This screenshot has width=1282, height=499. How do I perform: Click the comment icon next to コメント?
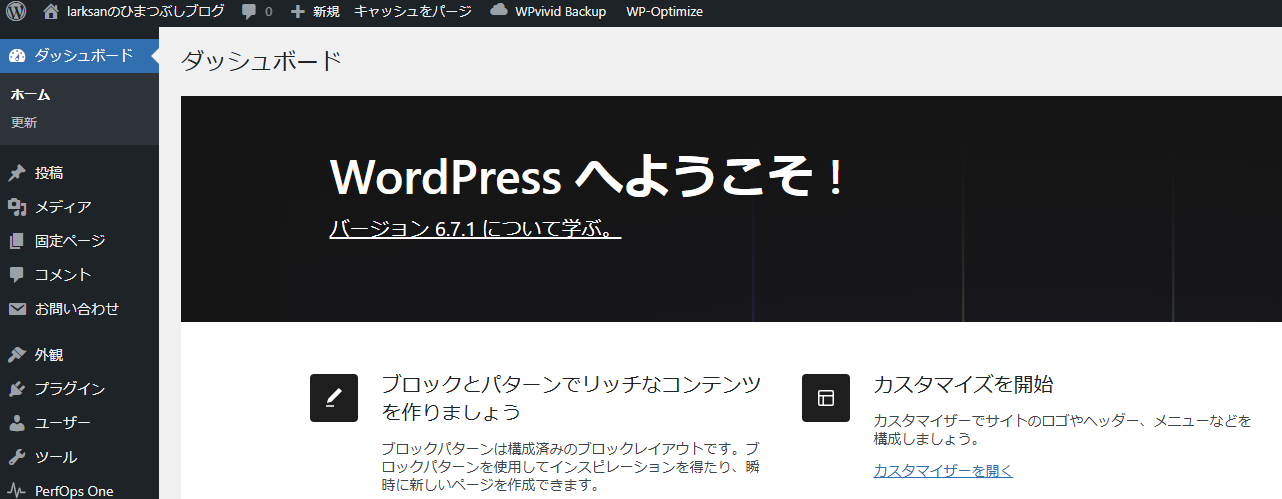point(17,275)
